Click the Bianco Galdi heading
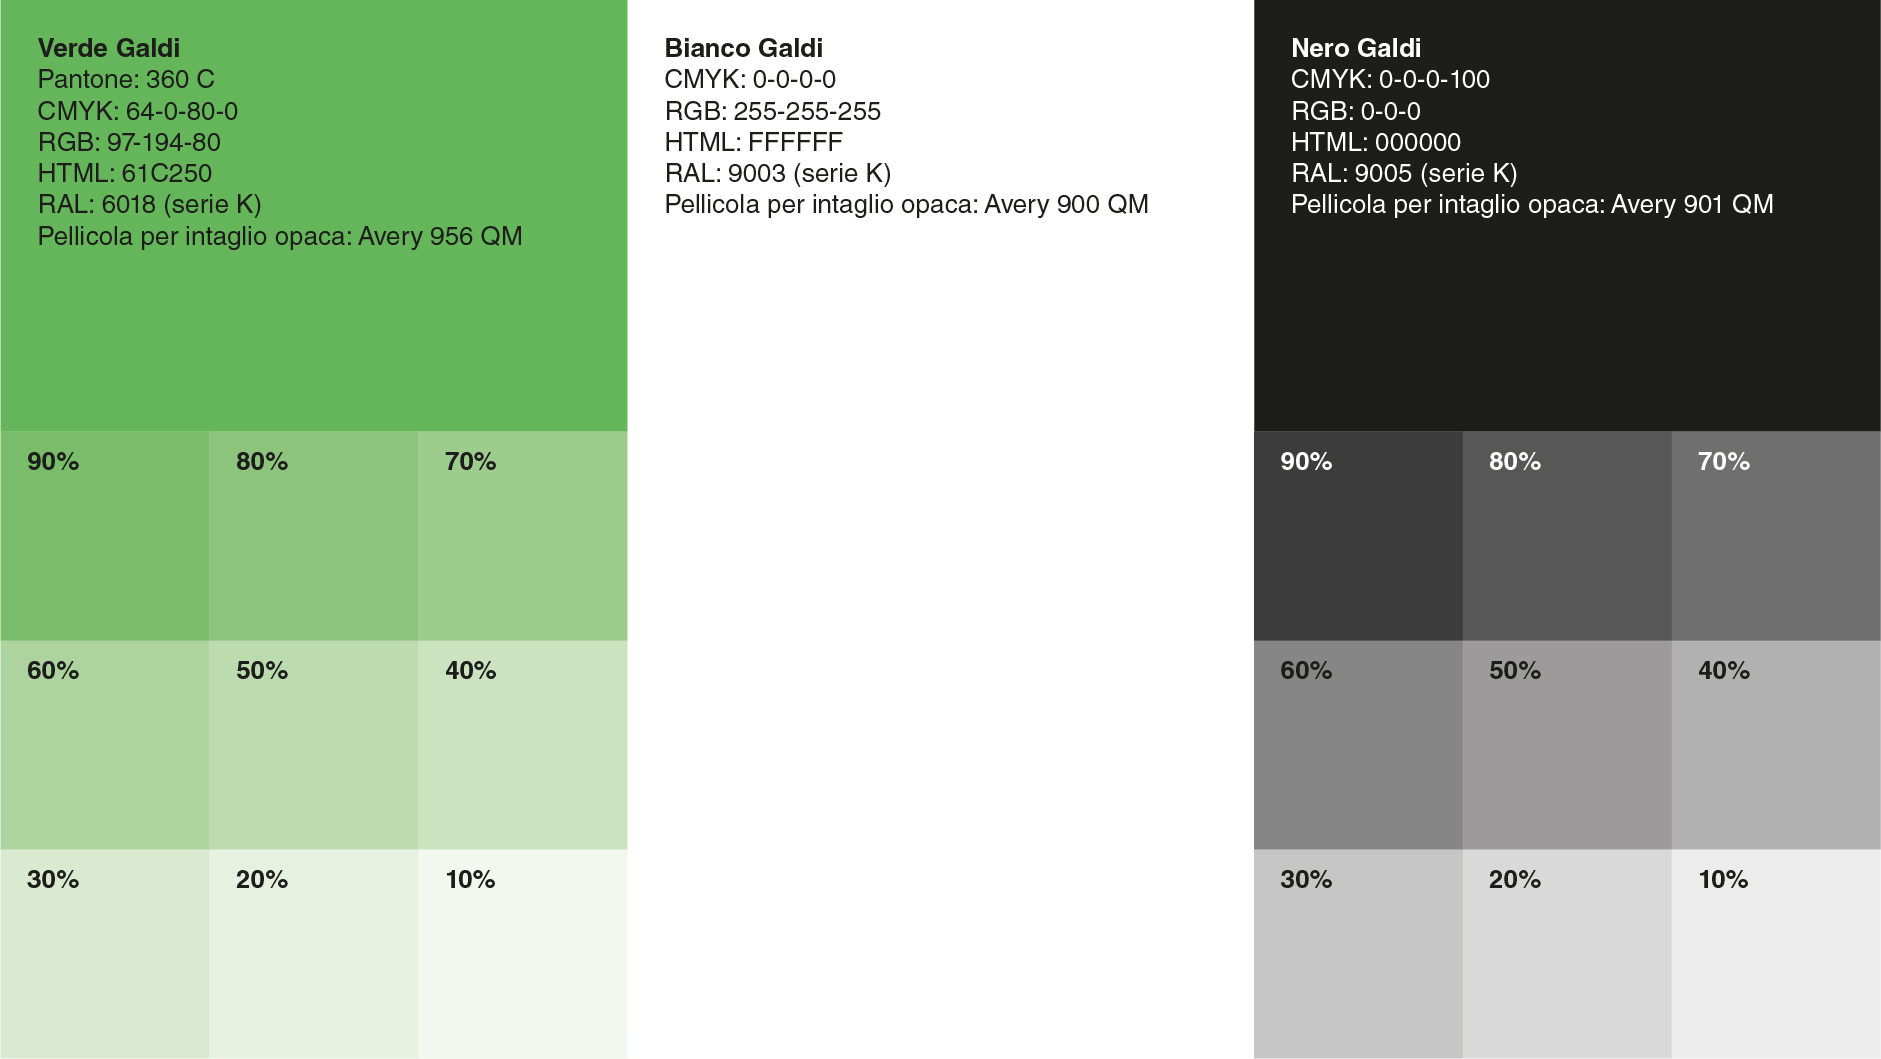 pyautogui.click(x=743, y=48)
